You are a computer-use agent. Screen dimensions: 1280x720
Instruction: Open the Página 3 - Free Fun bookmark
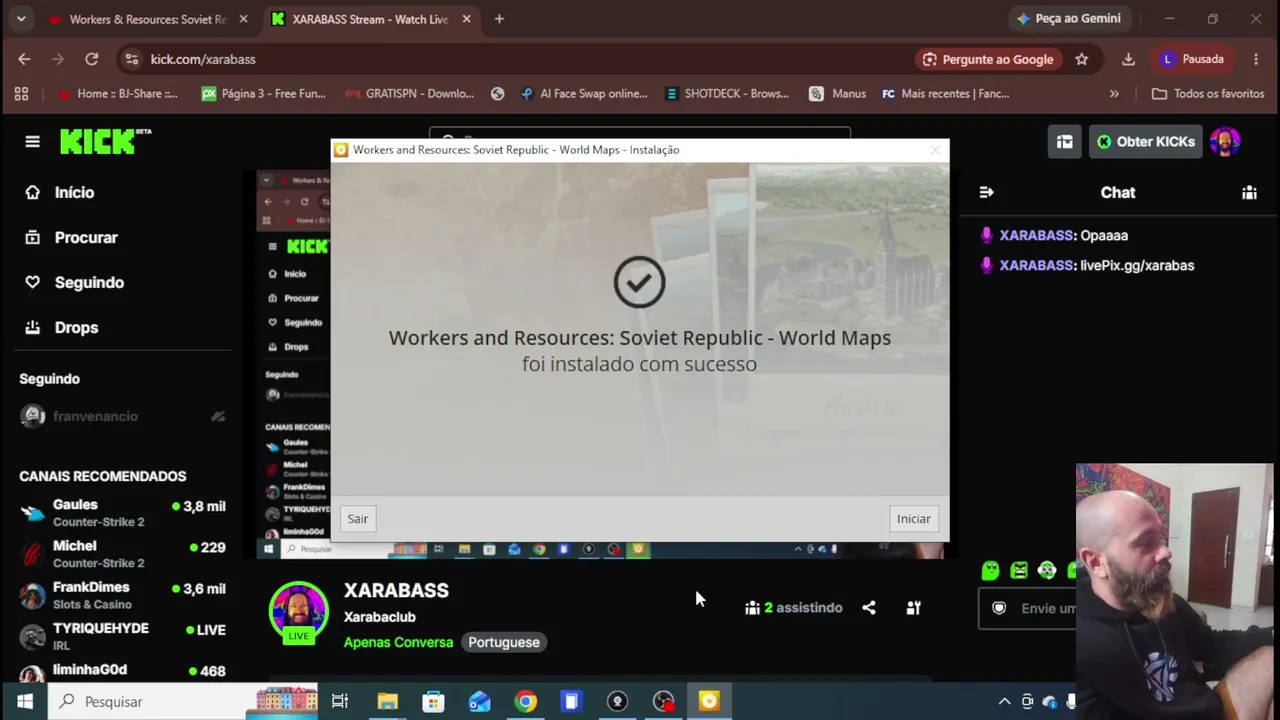click(x=264, y=94)
